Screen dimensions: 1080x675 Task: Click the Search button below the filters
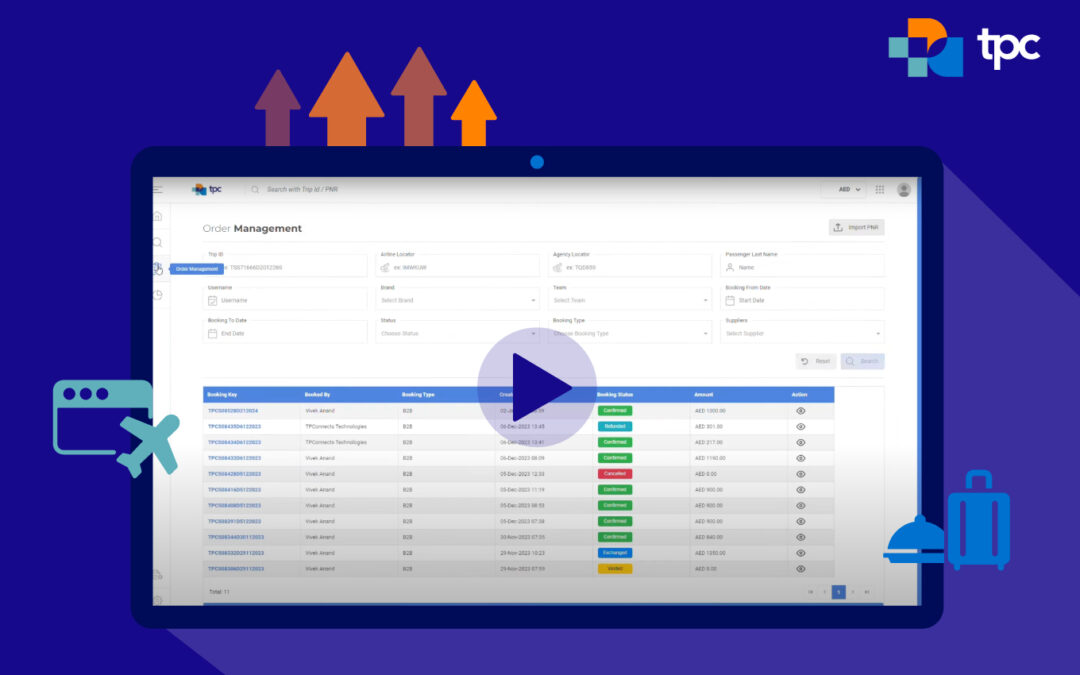[862, 361]
